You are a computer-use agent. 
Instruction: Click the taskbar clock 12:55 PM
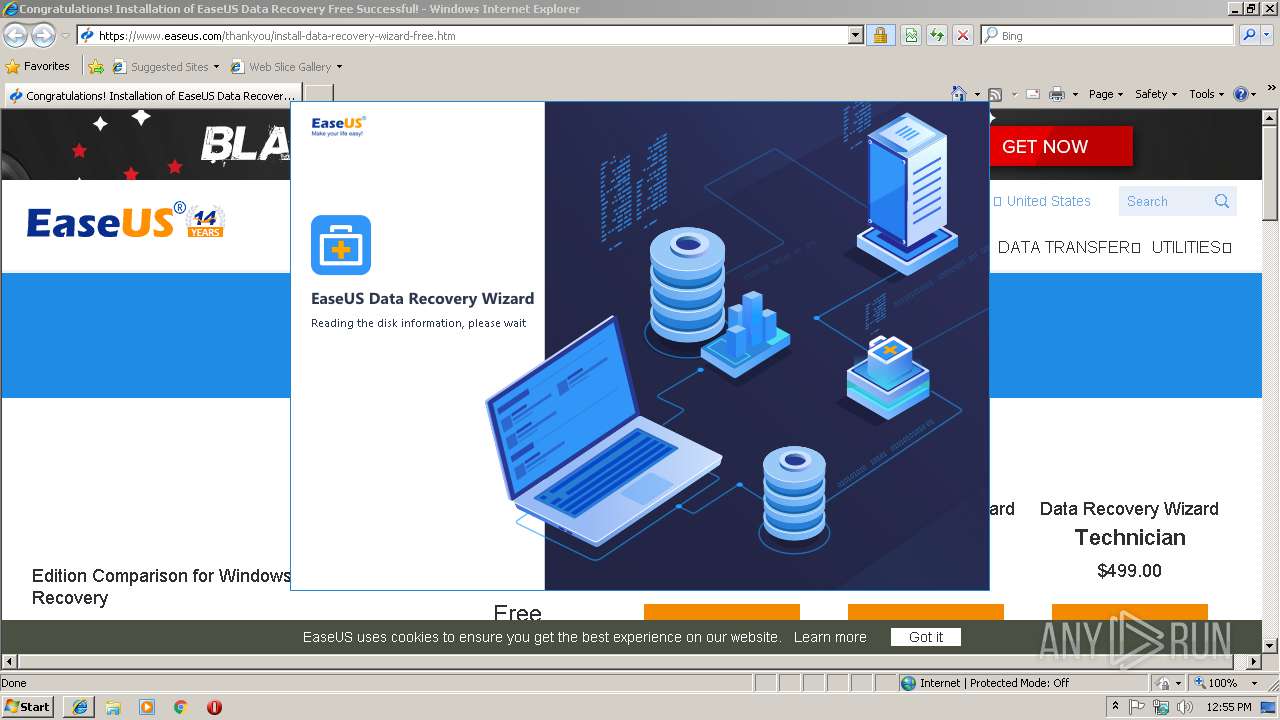click(x=1227, y=707)
